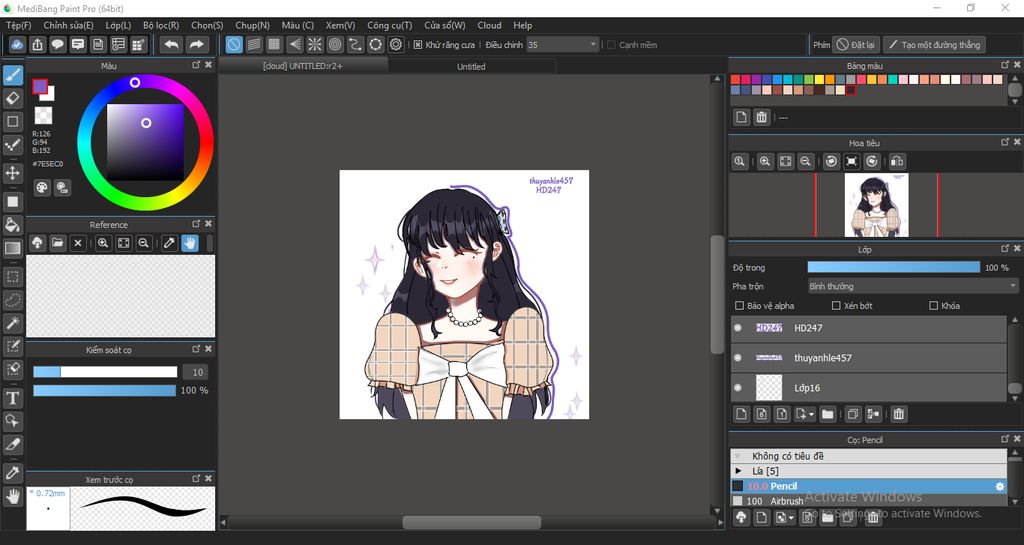Open the Help menu
The image size is (1024, 545).
coord(522,25)
